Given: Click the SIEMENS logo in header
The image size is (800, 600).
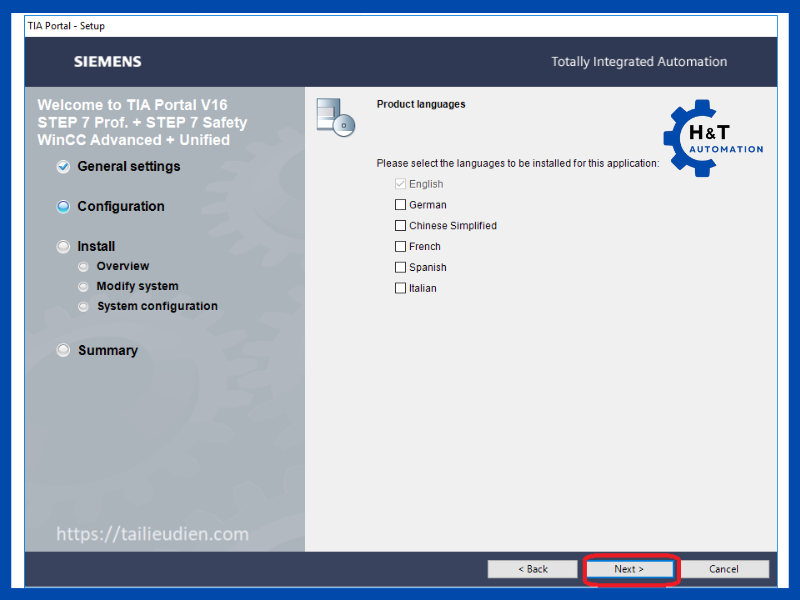Looking at the screenshot, I should (x=107, y=62).
